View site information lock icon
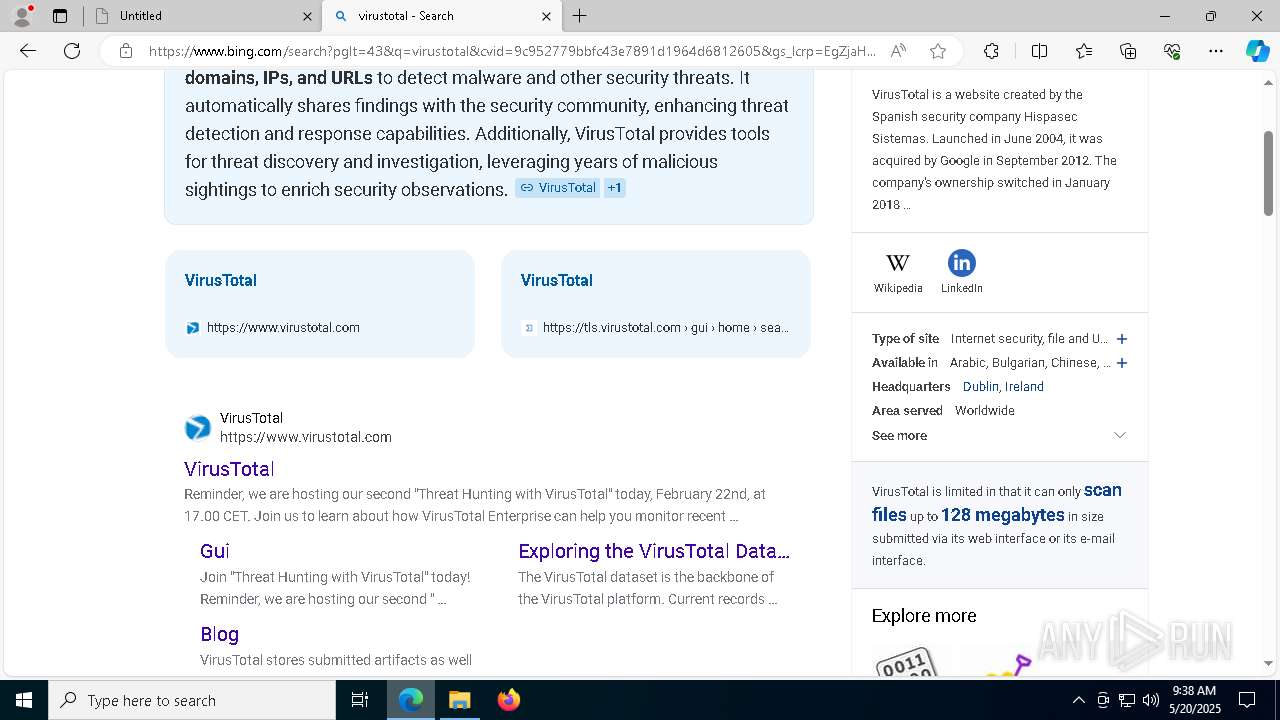Screen dimensions: 1280x720 [x=126, y=51]
